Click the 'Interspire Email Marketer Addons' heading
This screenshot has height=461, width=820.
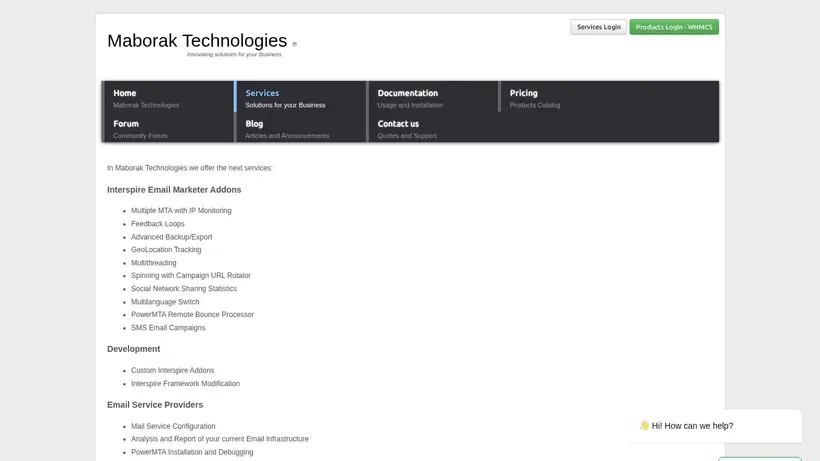click(174, 190)
